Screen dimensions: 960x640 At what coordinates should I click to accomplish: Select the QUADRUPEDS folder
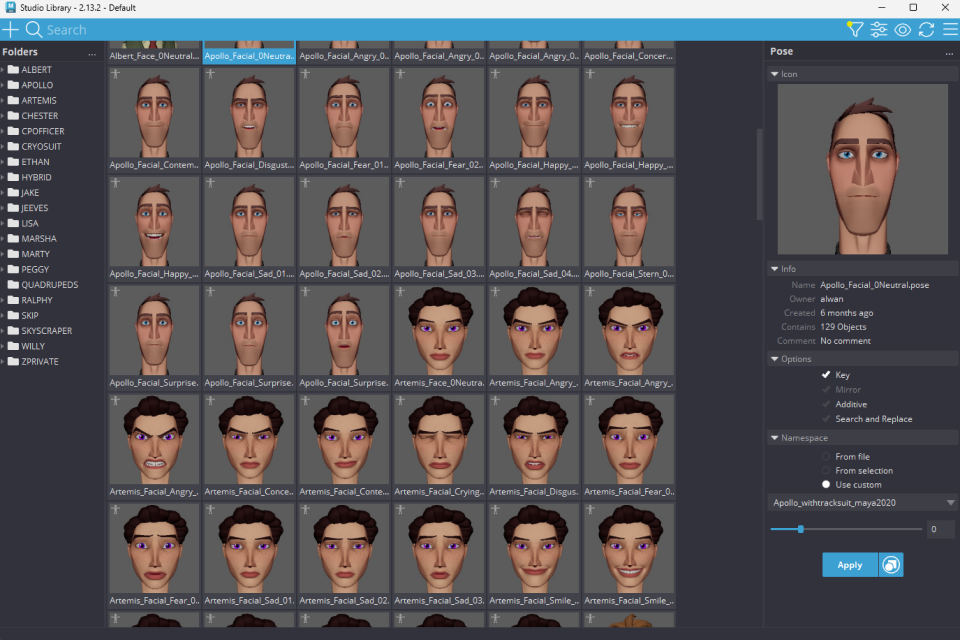point(50,285)
